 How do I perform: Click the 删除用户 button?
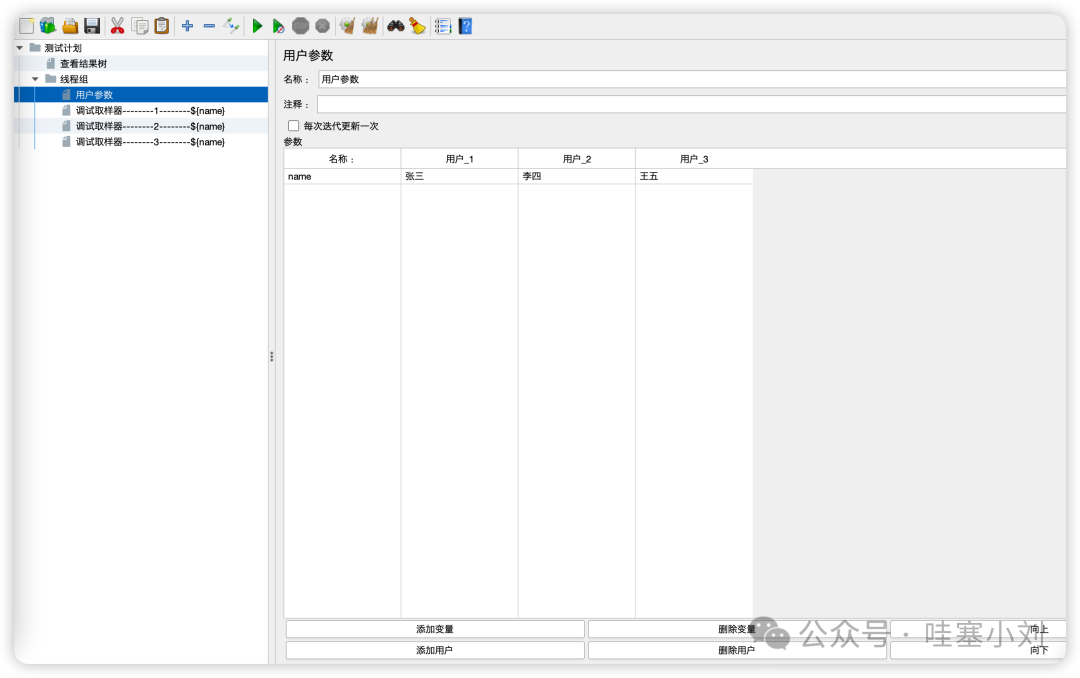(x=737, y=650)
